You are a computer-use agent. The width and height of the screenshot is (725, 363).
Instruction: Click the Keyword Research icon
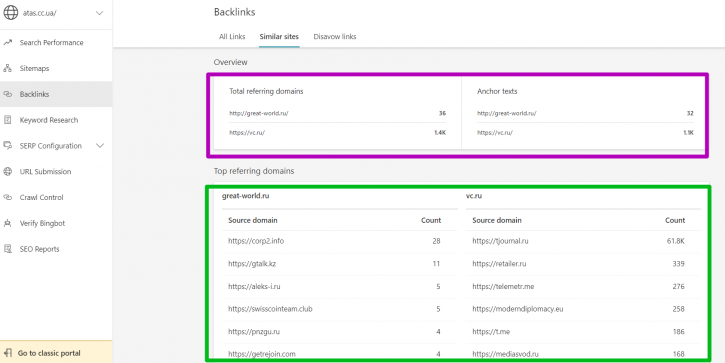pyautogui.click(x=7, y=120)
